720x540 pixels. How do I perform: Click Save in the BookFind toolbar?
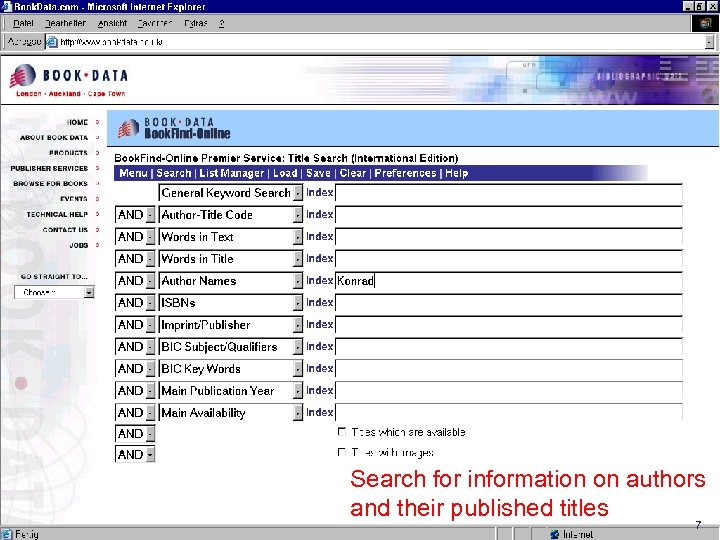pos(319,173)
